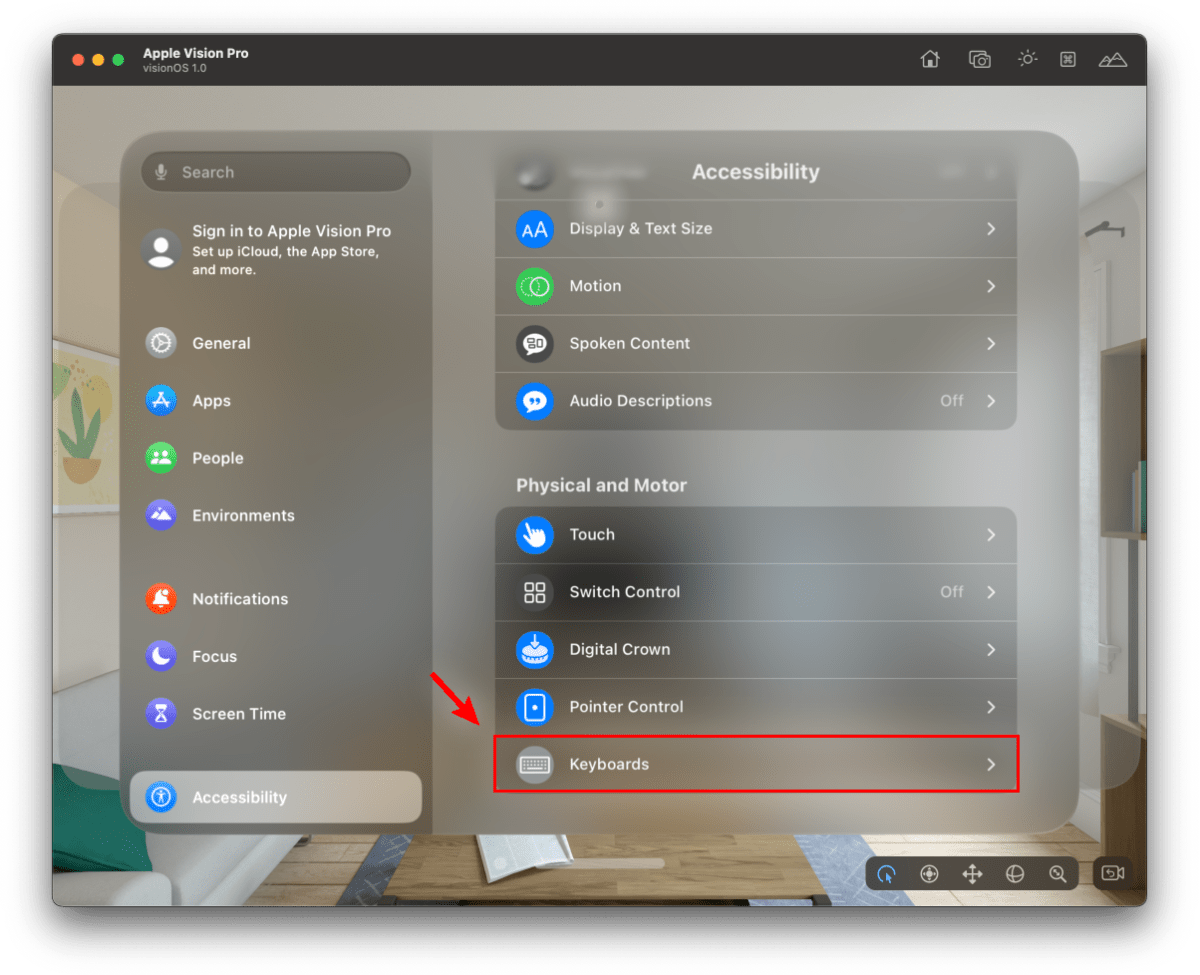Select the Accessibility sidebar item

coord(276,797)
